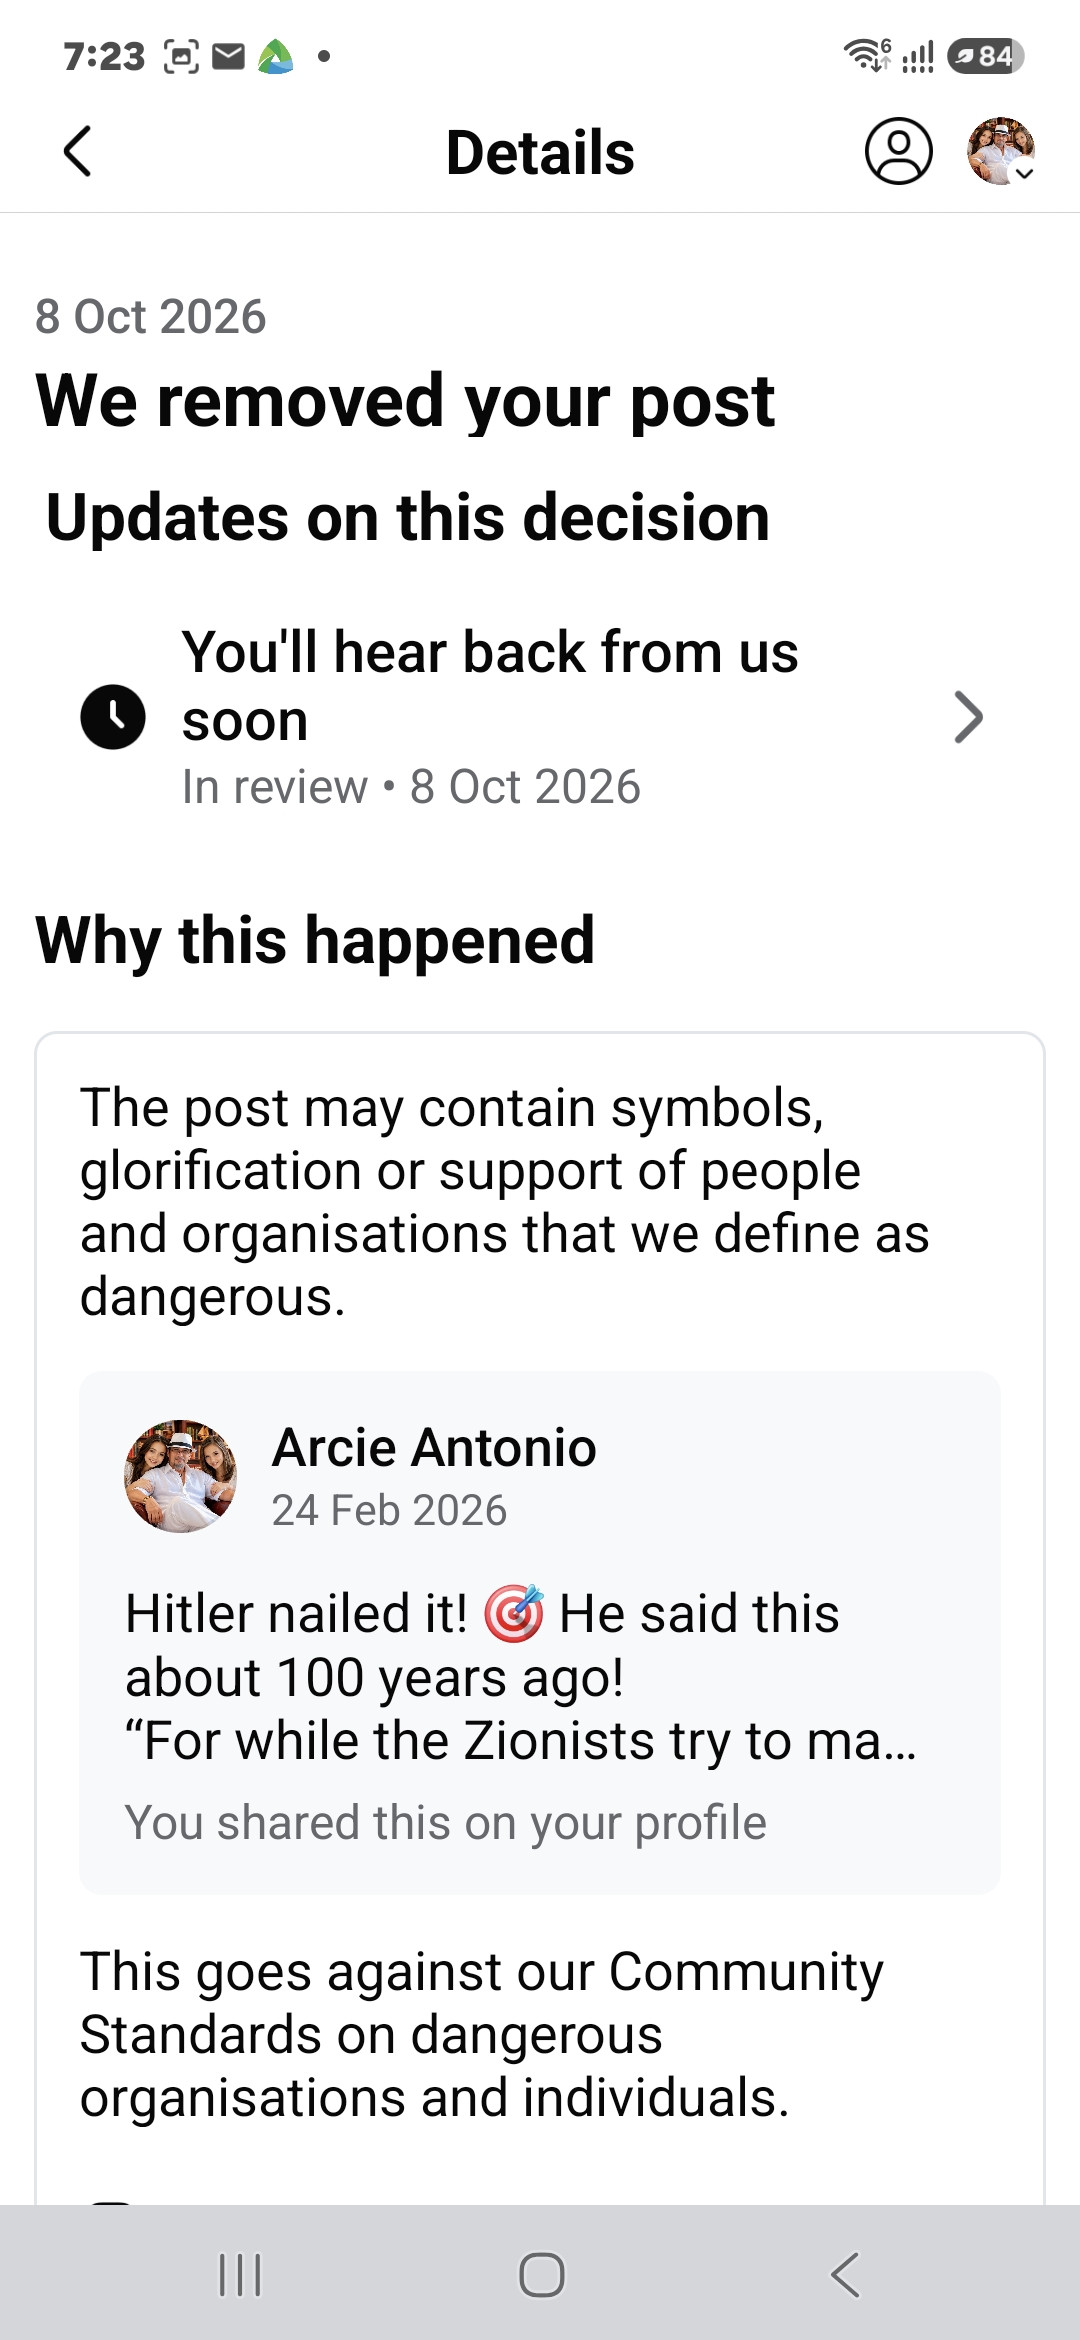Tap the "Why this happened" heading

(315, 940)
